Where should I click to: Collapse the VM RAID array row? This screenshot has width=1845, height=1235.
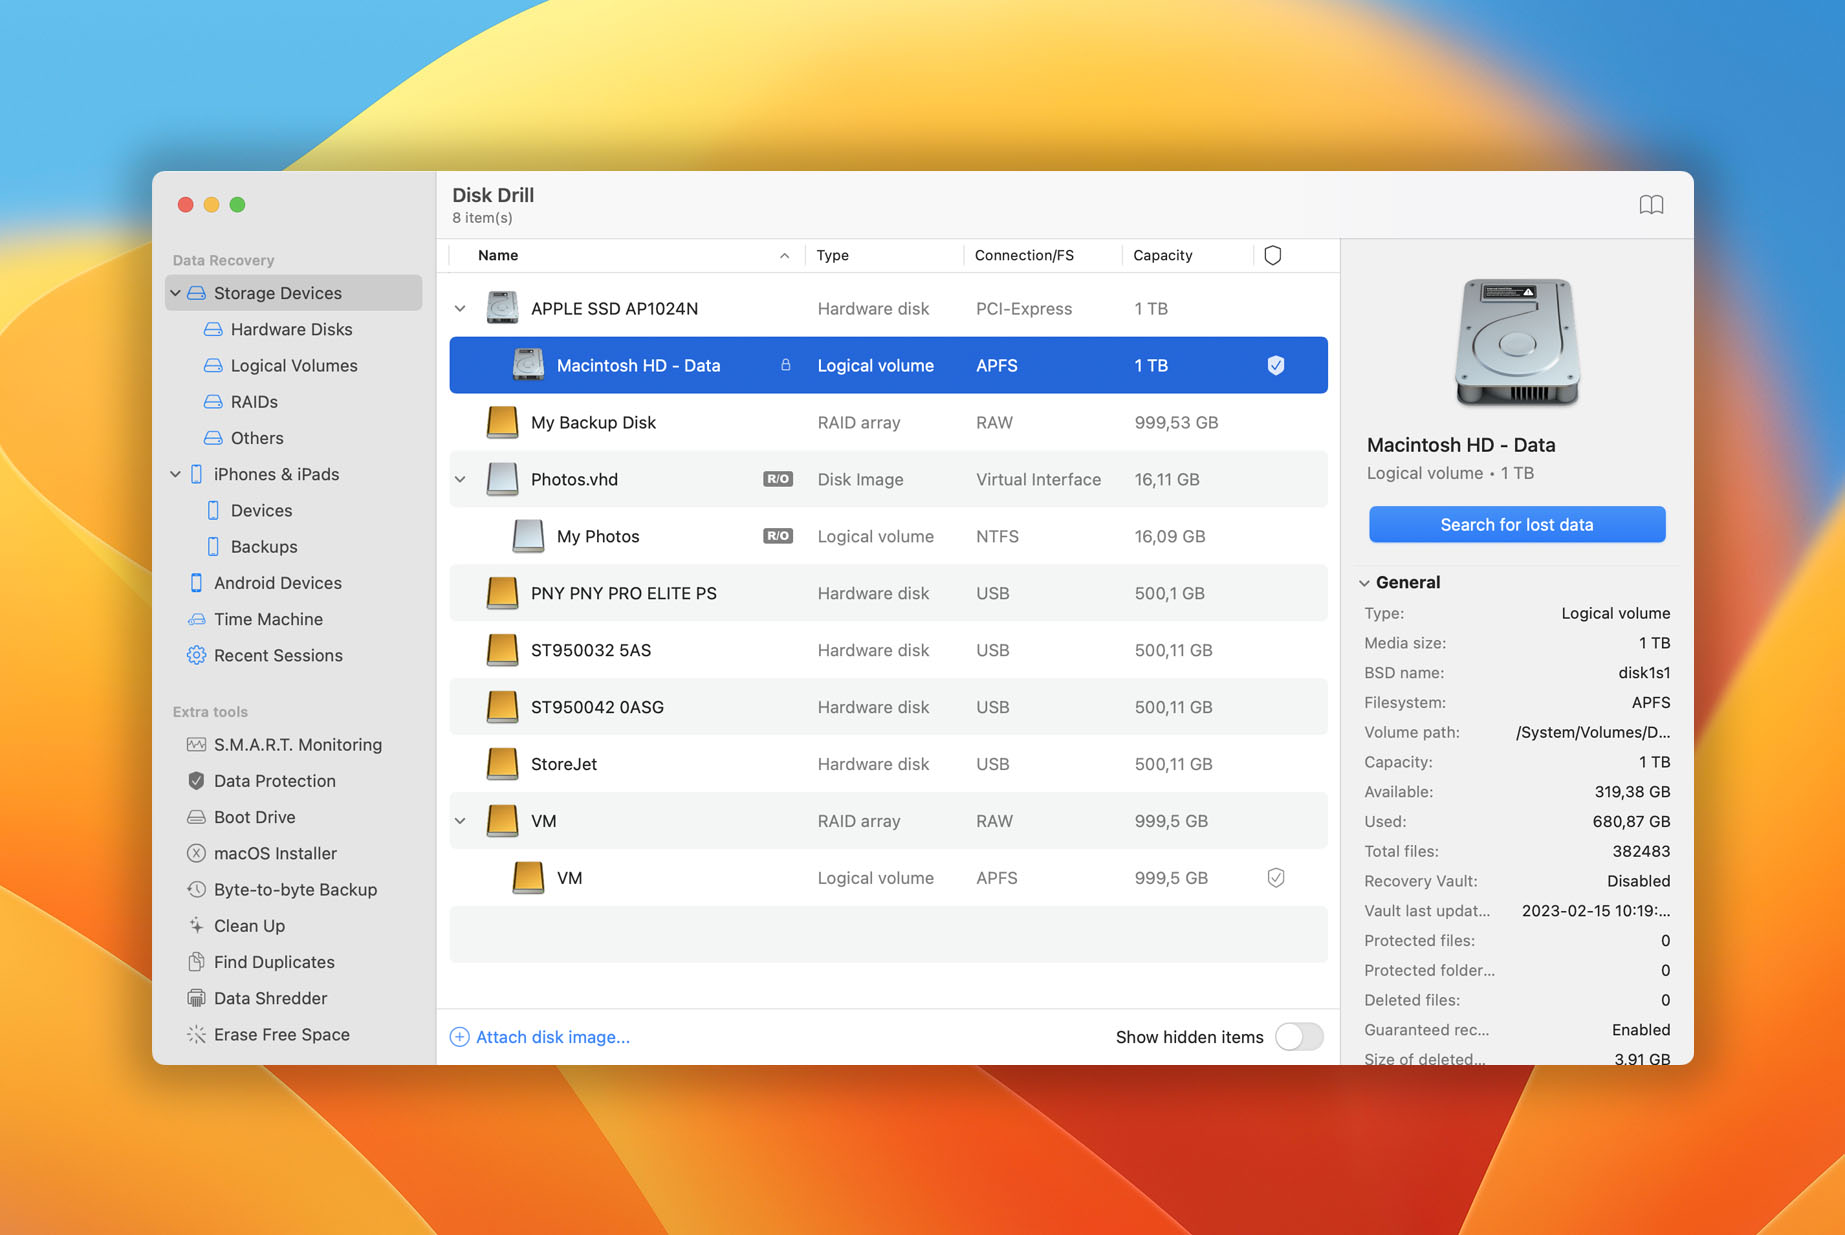tap(460, 821)
